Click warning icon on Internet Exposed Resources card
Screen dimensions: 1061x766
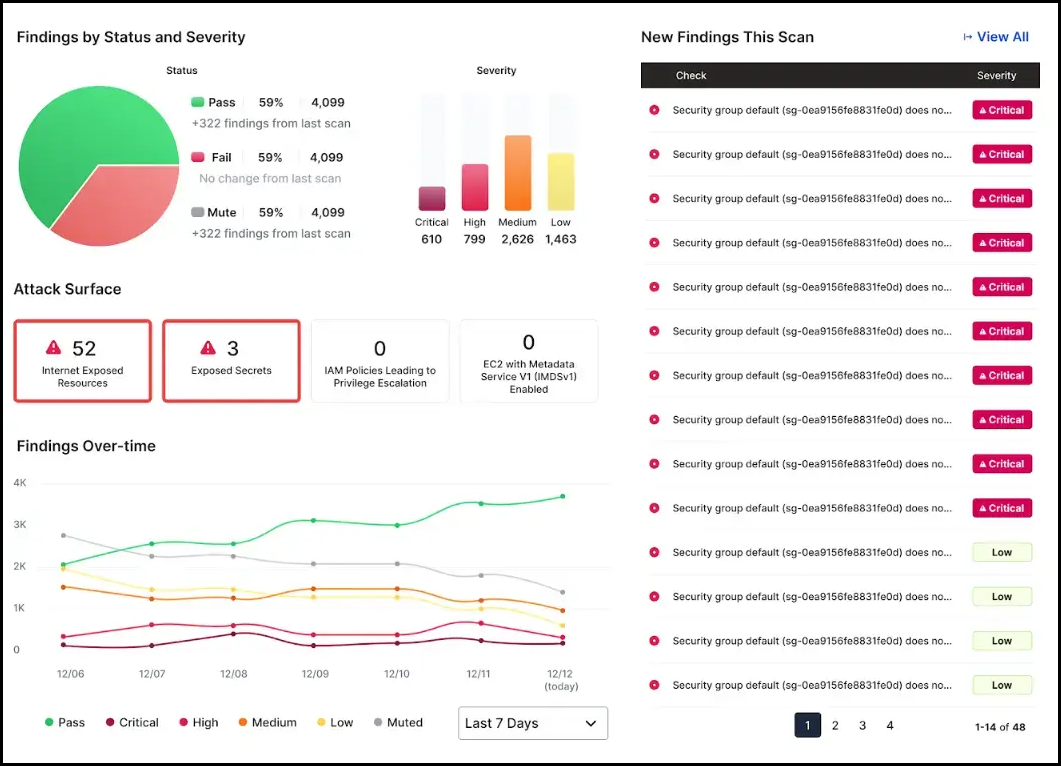coord(54,348)
